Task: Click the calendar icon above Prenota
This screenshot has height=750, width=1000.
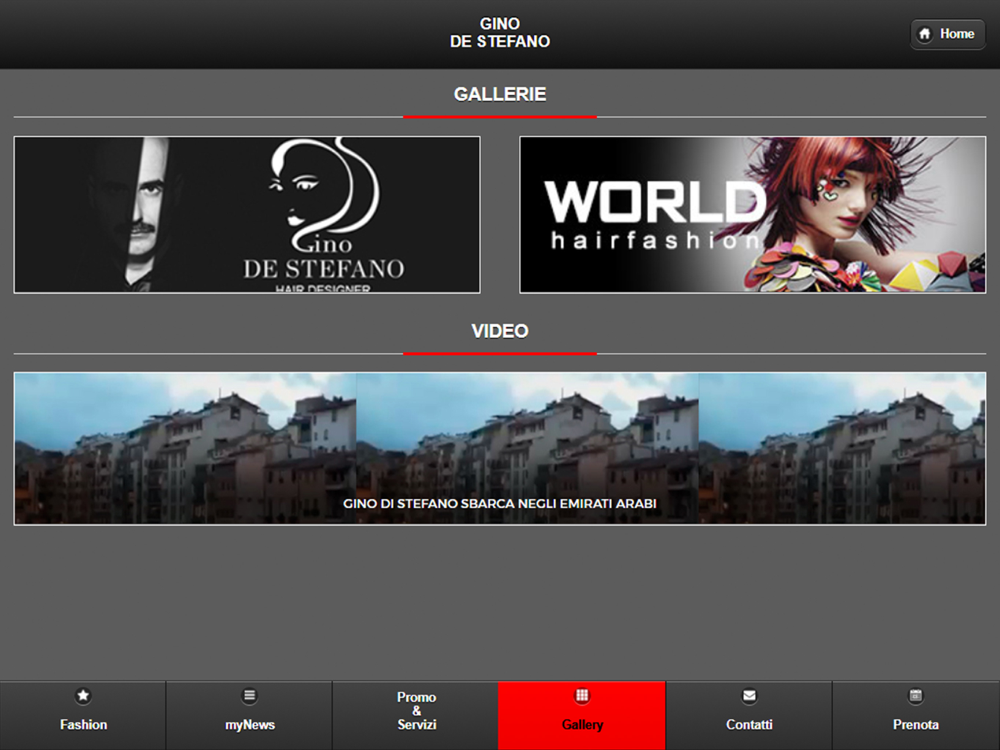Action: click(916, 696)
